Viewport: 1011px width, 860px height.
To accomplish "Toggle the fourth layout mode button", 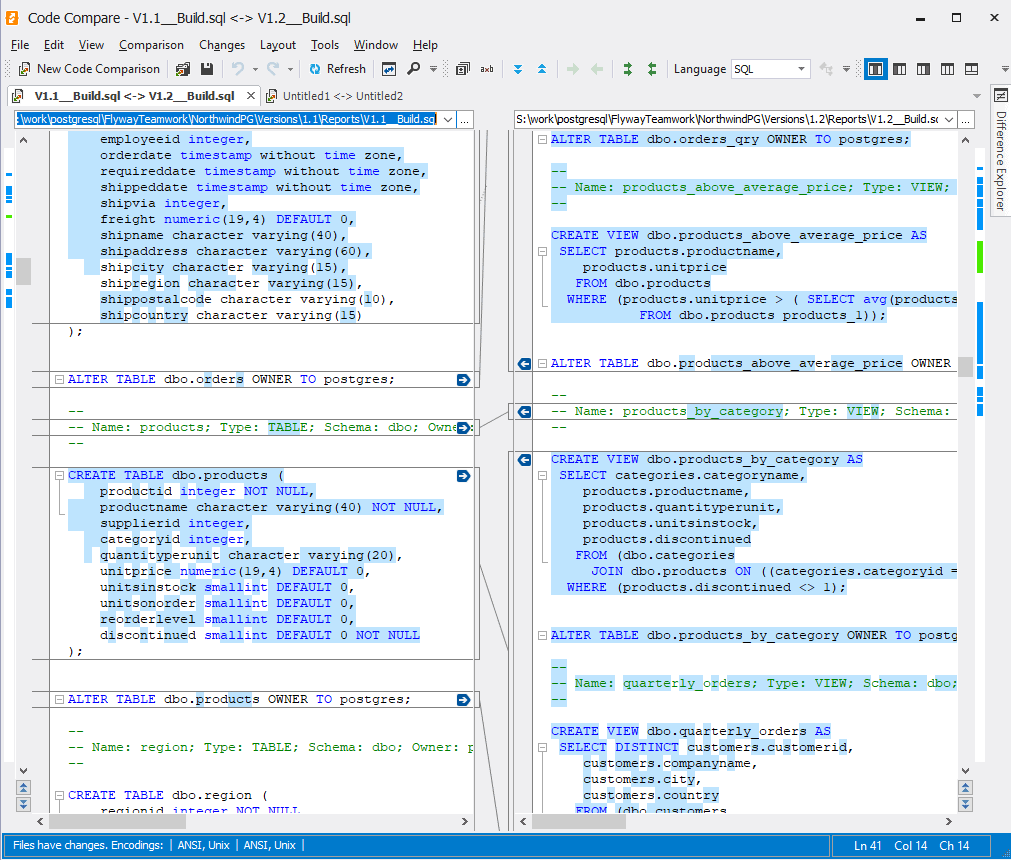I will coord(947,69).
